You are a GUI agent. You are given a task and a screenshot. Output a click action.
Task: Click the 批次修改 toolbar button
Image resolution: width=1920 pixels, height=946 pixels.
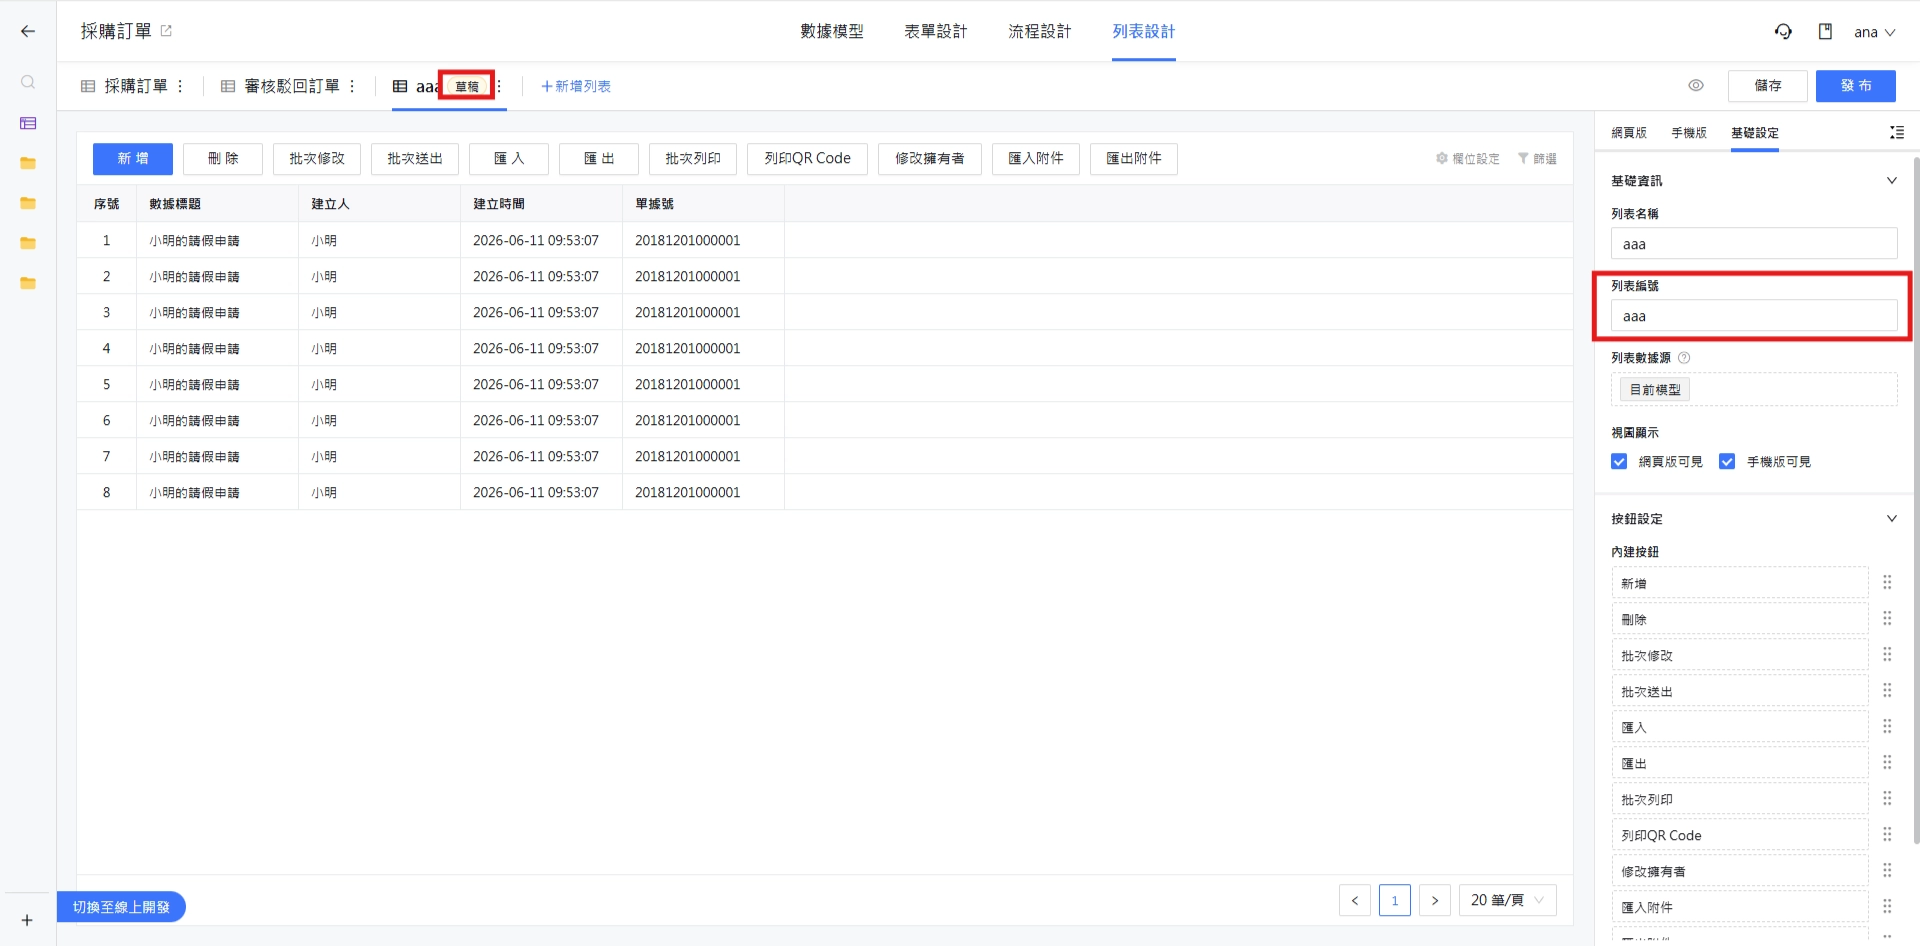317,159
